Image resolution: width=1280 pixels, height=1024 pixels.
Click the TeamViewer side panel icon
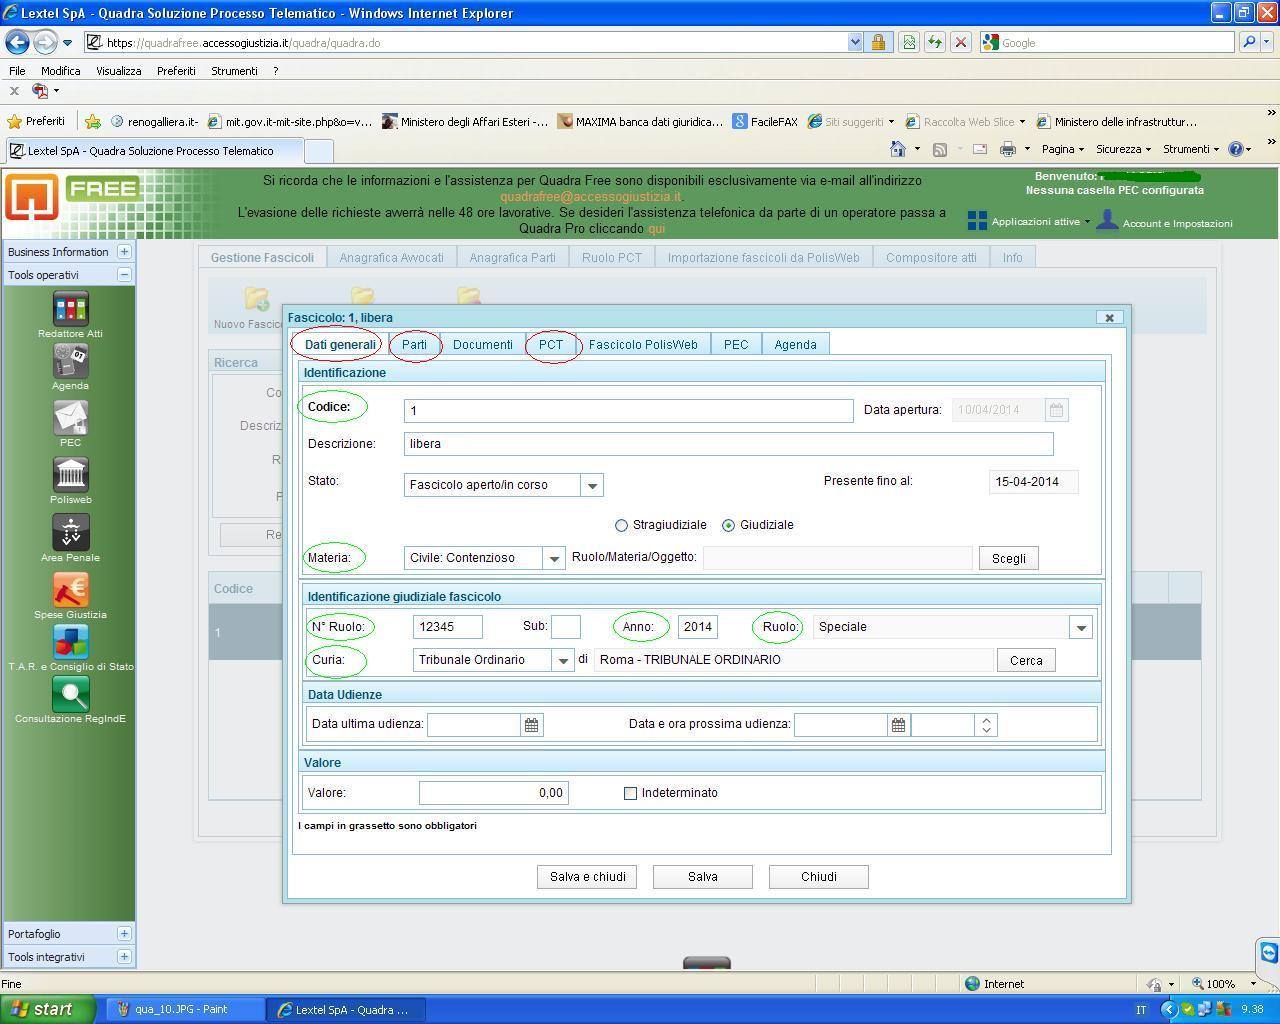click(1268, 952)
